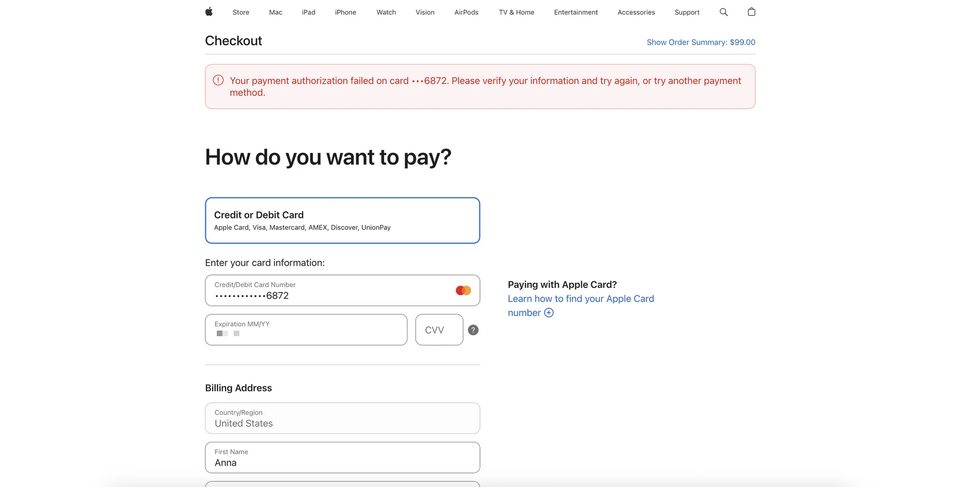Click the Mastercard logo in card field
Image resolution: width=960 pixels, height=487 pixels.
[463, 290]
